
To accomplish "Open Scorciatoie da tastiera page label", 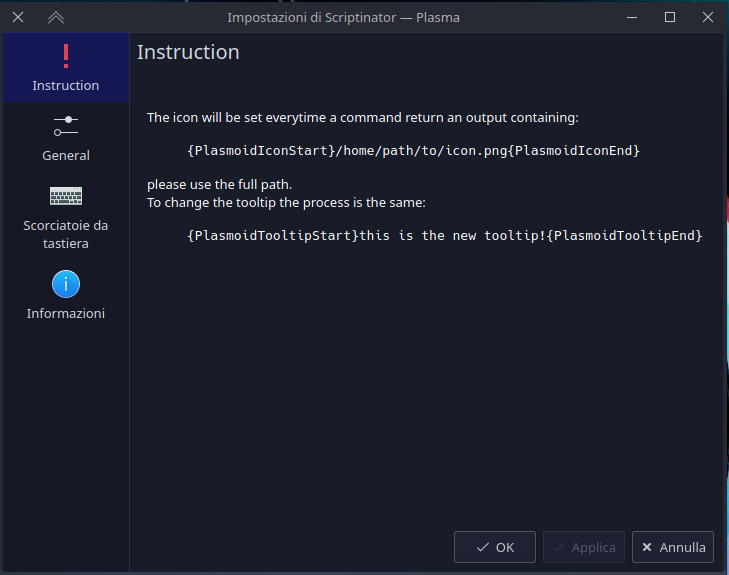I will pyautogui.click(x=66, y=234).
